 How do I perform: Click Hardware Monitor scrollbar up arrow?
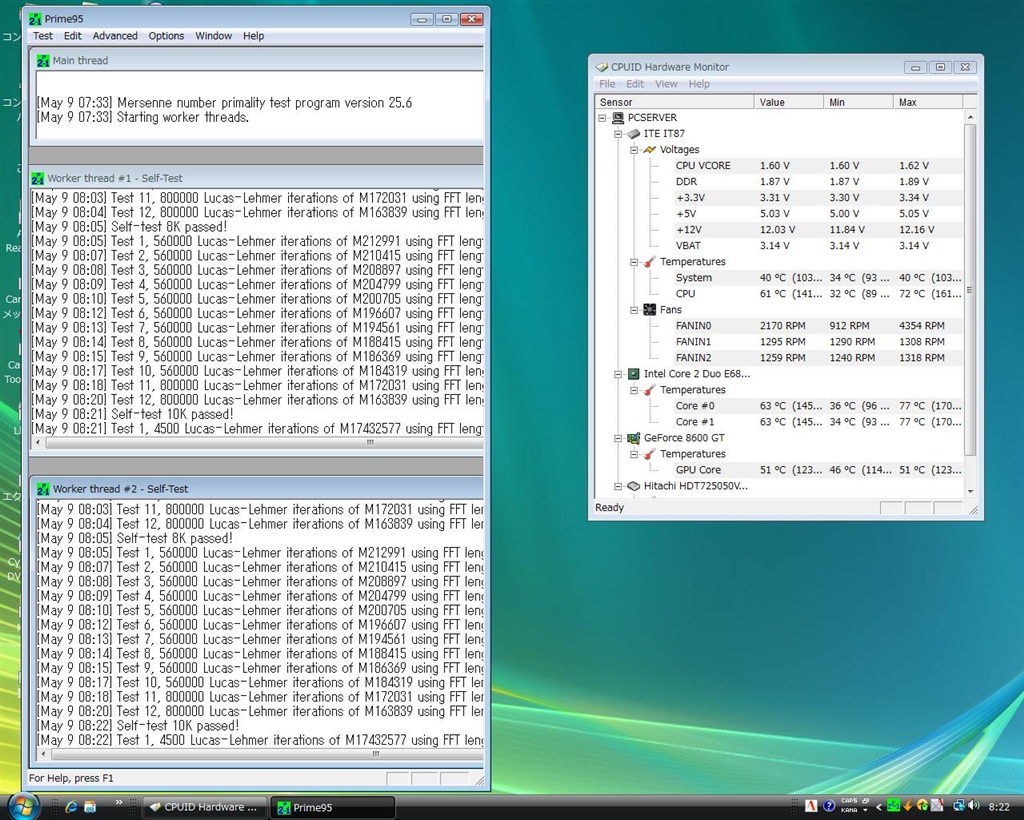970,117
